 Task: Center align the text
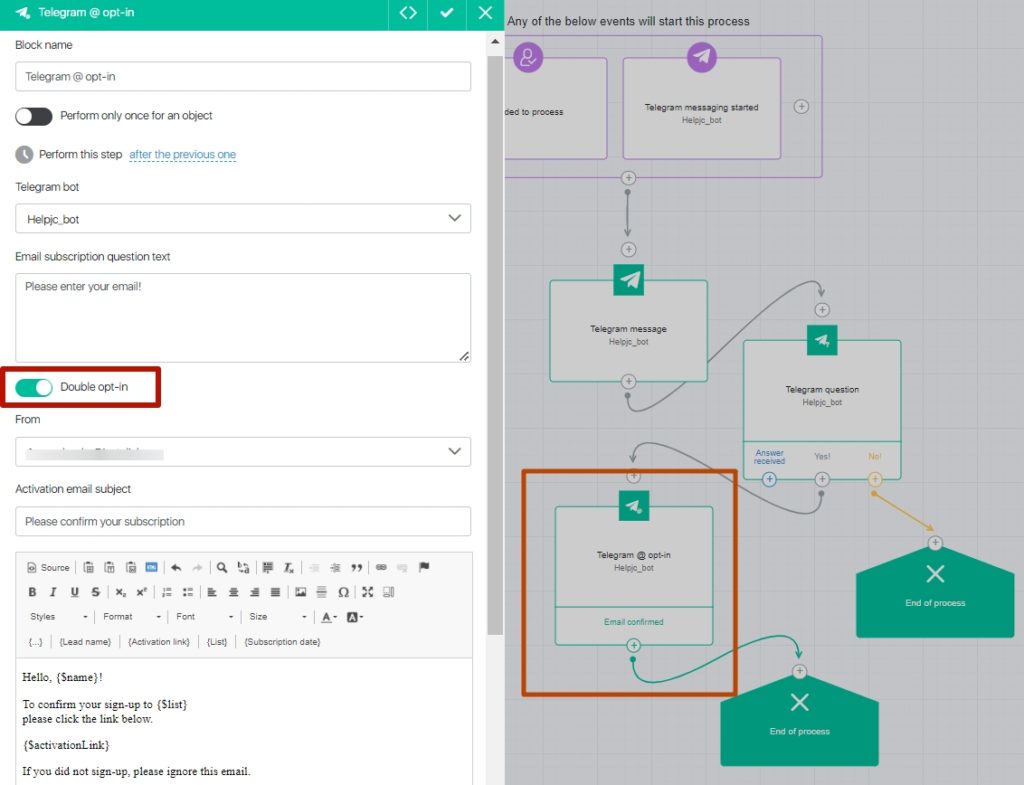point(233,592)
